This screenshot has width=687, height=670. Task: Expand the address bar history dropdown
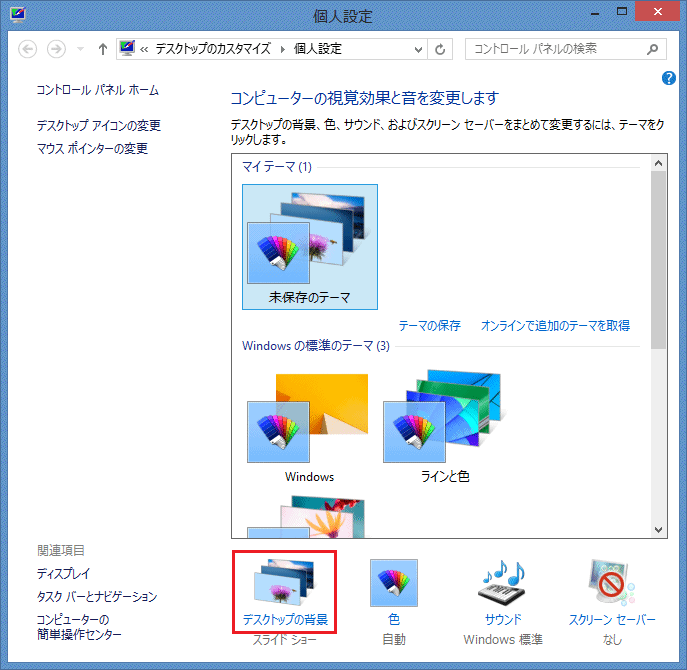click(x=418, y=50)
